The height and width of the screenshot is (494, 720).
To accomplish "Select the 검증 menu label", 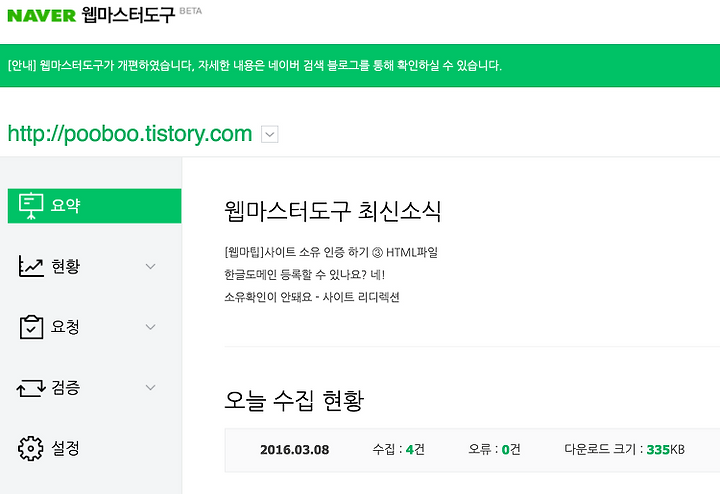I will point(66,387).
